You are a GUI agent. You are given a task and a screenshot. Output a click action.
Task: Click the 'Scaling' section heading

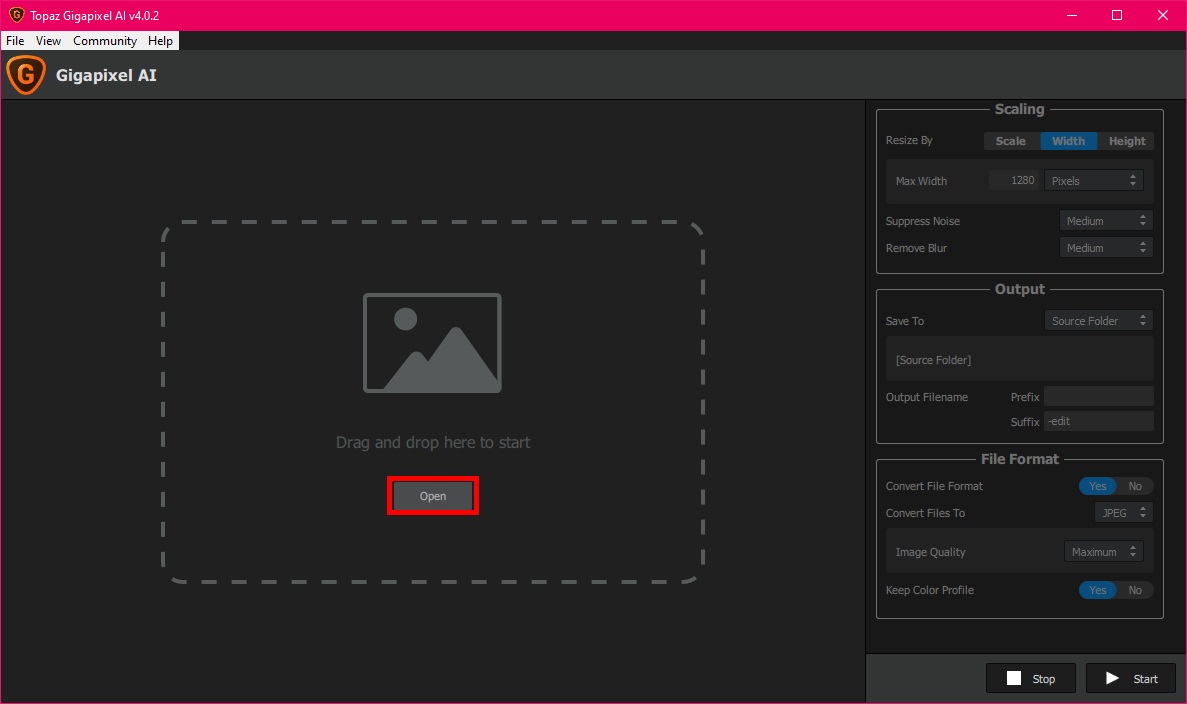tap(1019, 109)
